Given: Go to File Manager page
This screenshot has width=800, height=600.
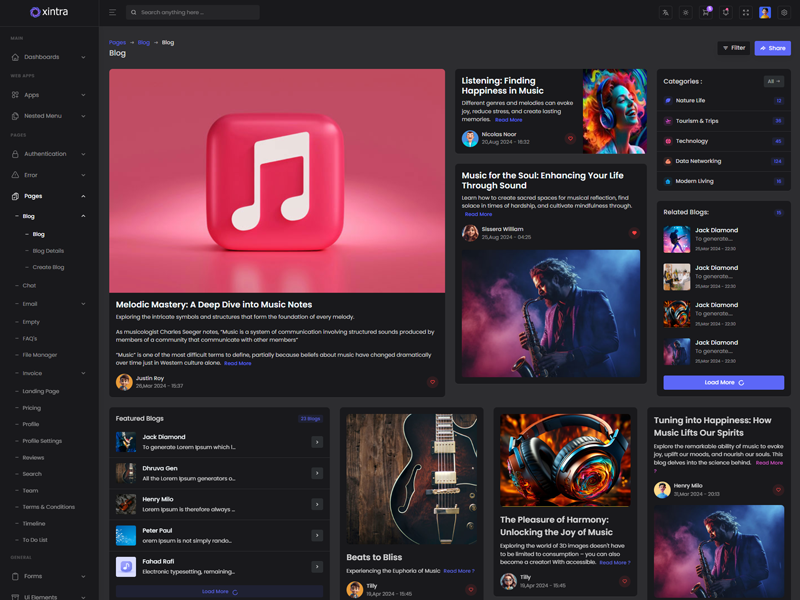Looking at the screenshot, I should (40, 355).
